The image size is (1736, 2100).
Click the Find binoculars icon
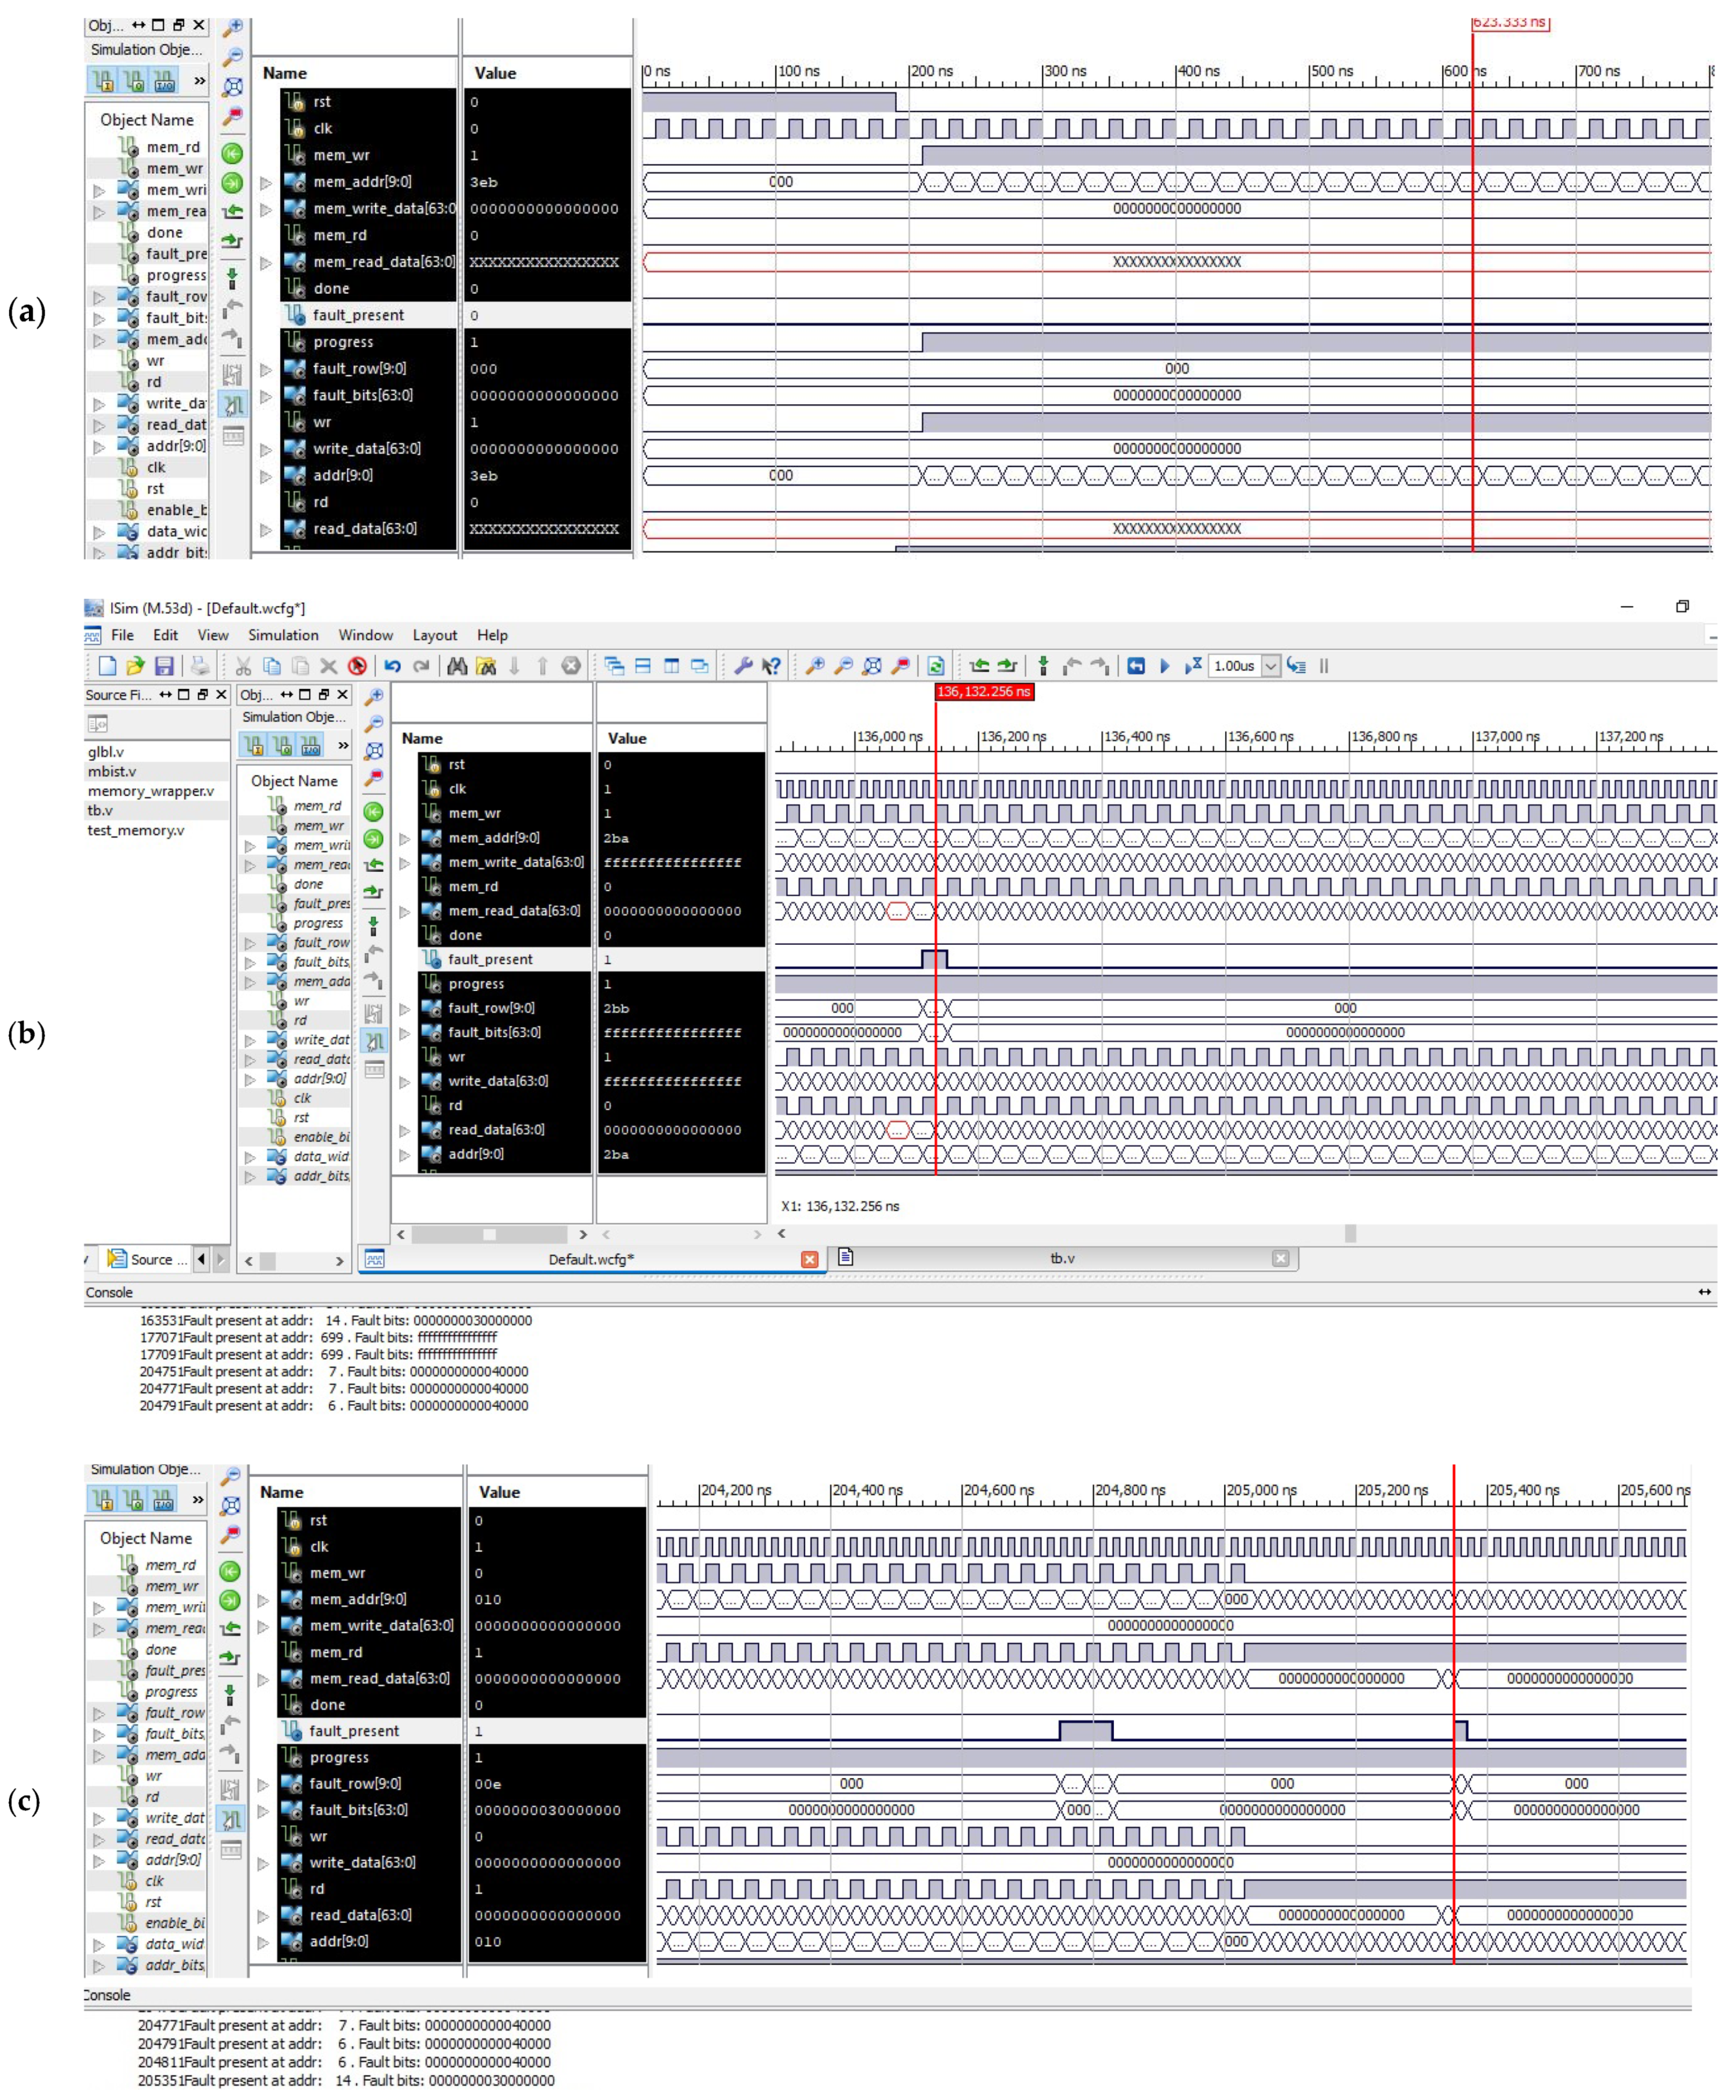tap(457, 666)
